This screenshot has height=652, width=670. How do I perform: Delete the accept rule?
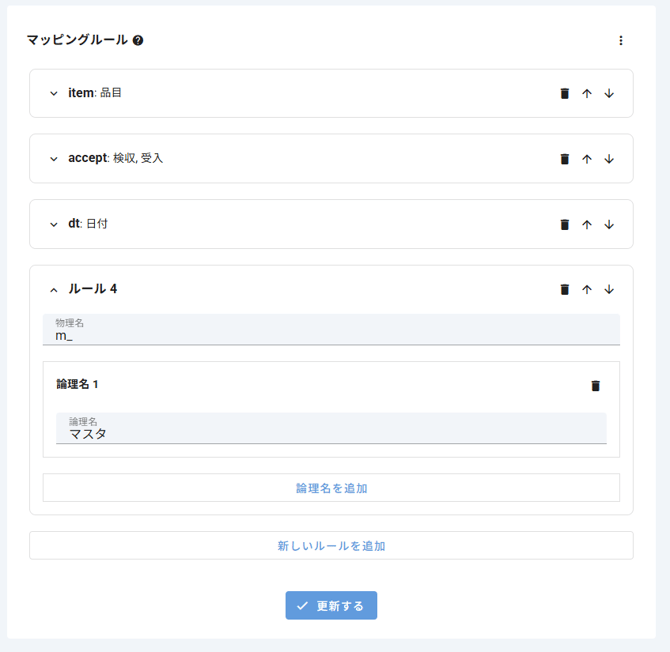pos(564,159)
